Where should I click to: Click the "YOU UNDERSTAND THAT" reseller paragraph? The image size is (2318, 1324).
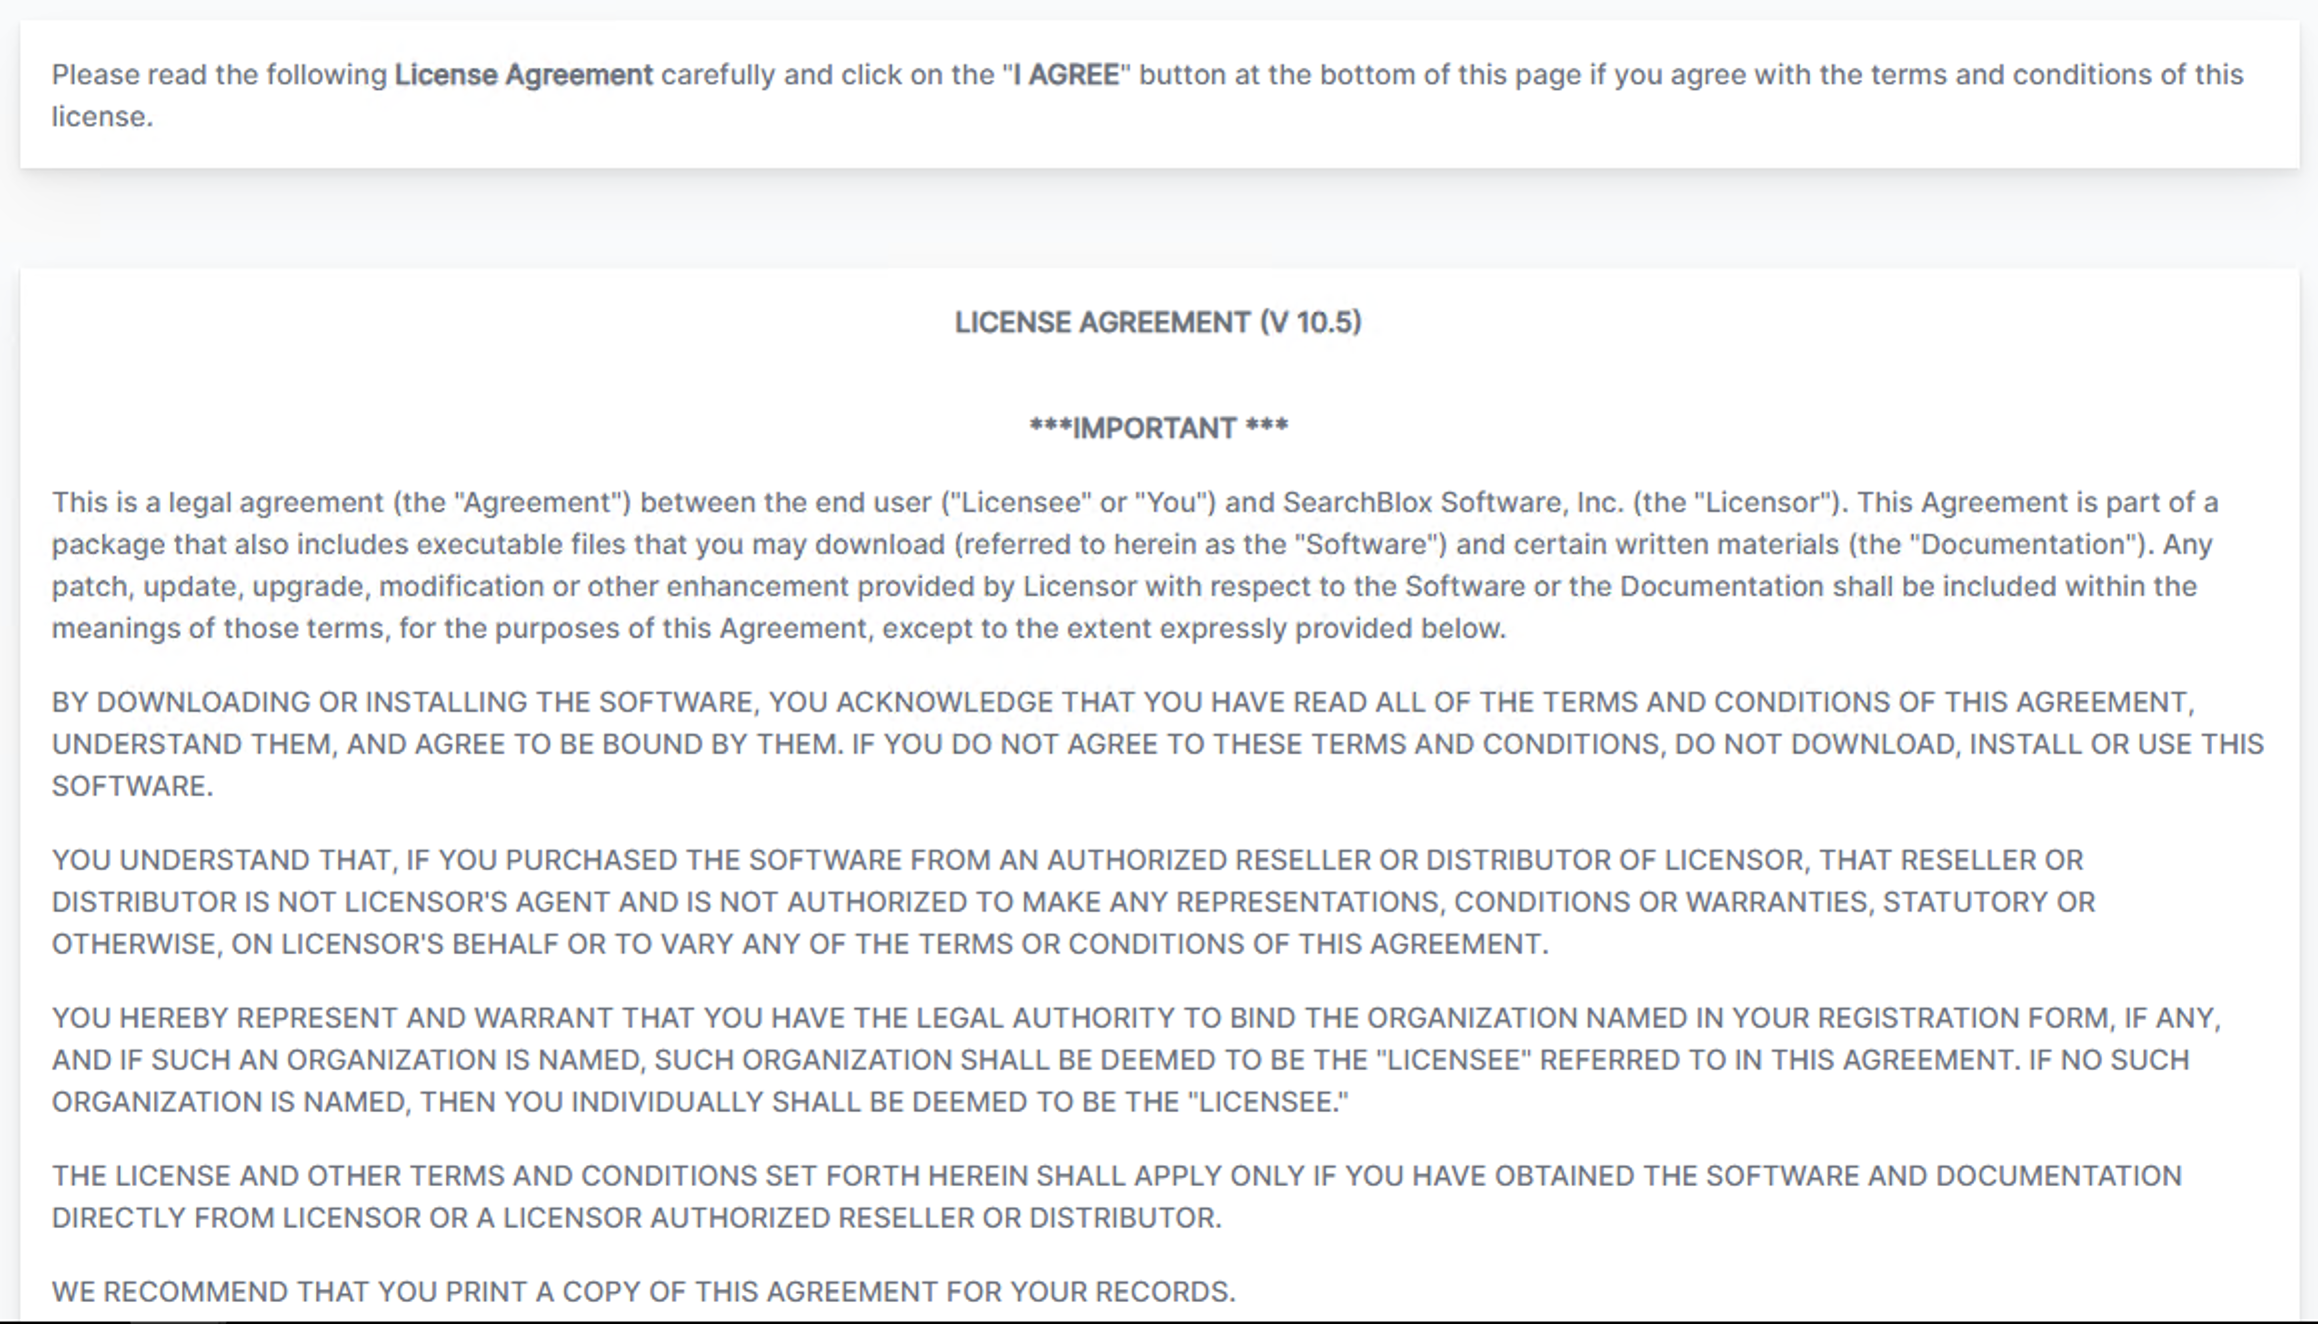pyautogui.click(x=1073, y=902)
